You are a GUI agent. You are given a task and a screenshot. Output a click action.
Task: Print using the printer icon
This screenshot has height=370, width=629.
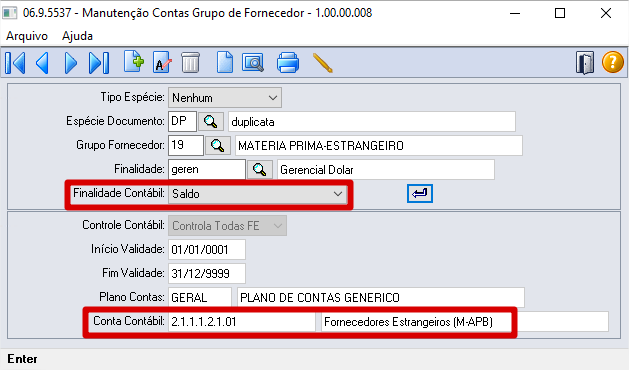point(288,63)
